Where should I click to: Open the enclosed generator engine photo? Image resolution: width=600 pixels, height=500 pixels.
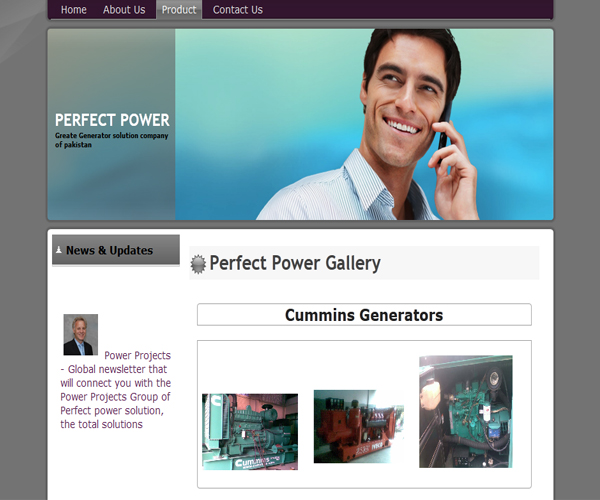(466, 412)
